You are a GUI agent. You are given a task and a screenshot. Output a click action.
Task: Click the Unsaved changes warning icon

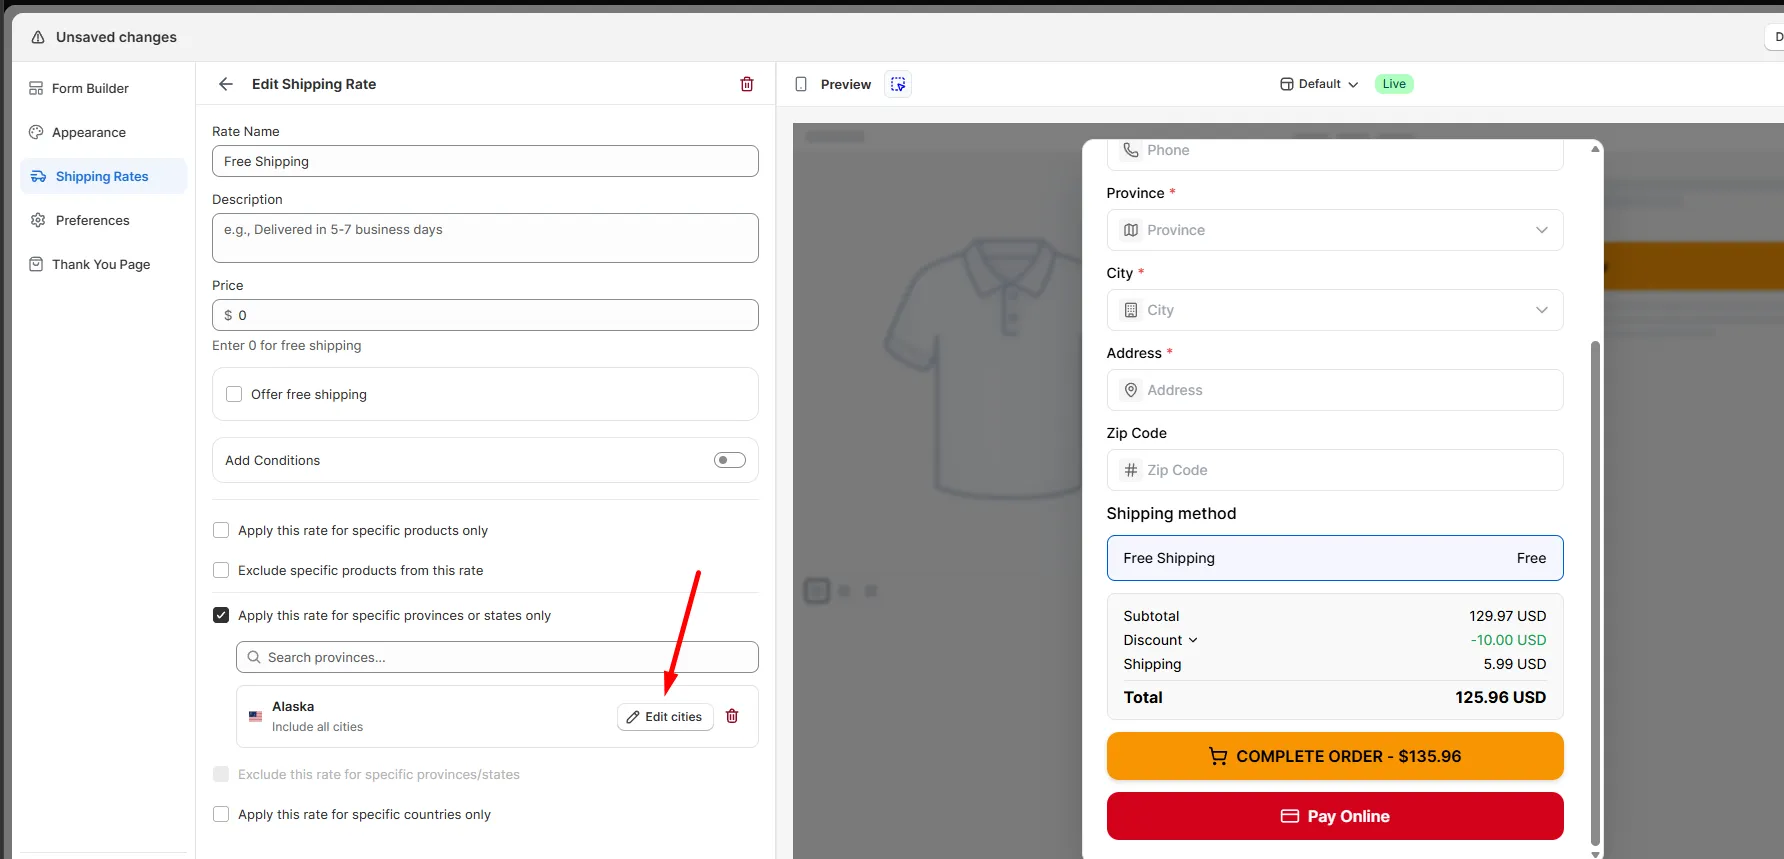[38, 37]
